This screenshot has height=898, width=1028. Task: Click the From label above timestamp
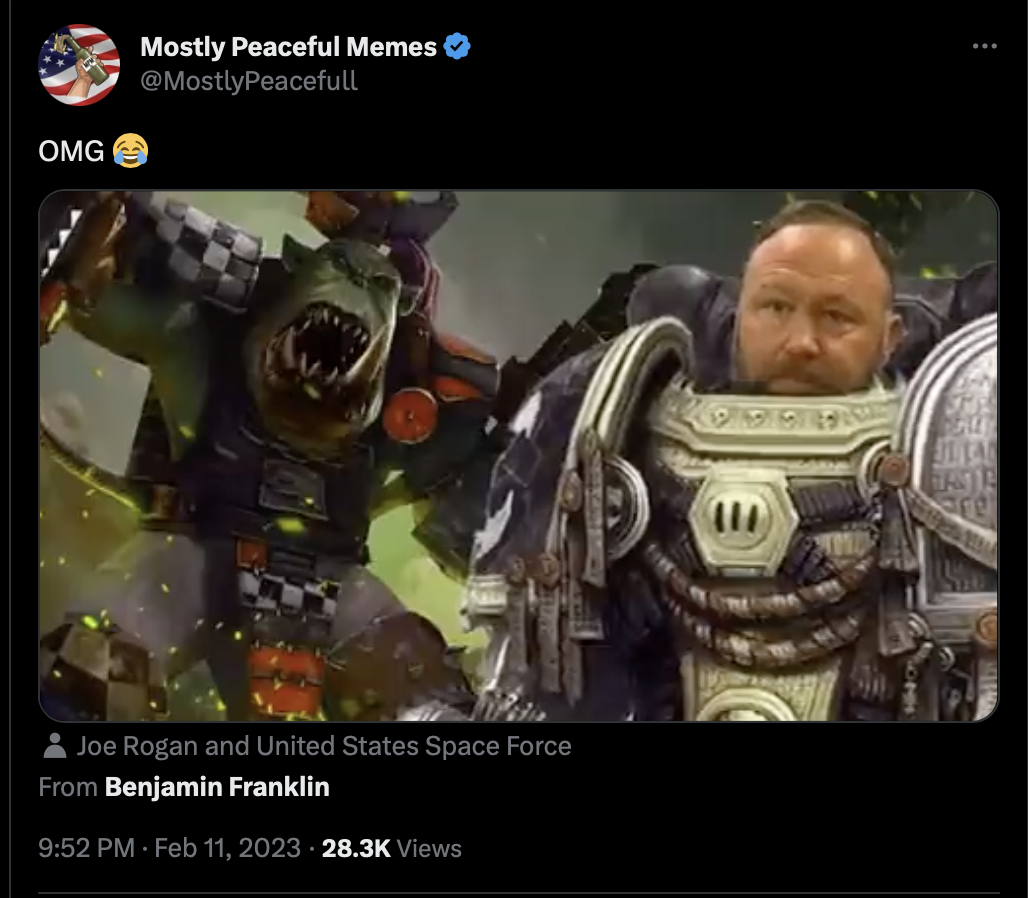(68, 787)
